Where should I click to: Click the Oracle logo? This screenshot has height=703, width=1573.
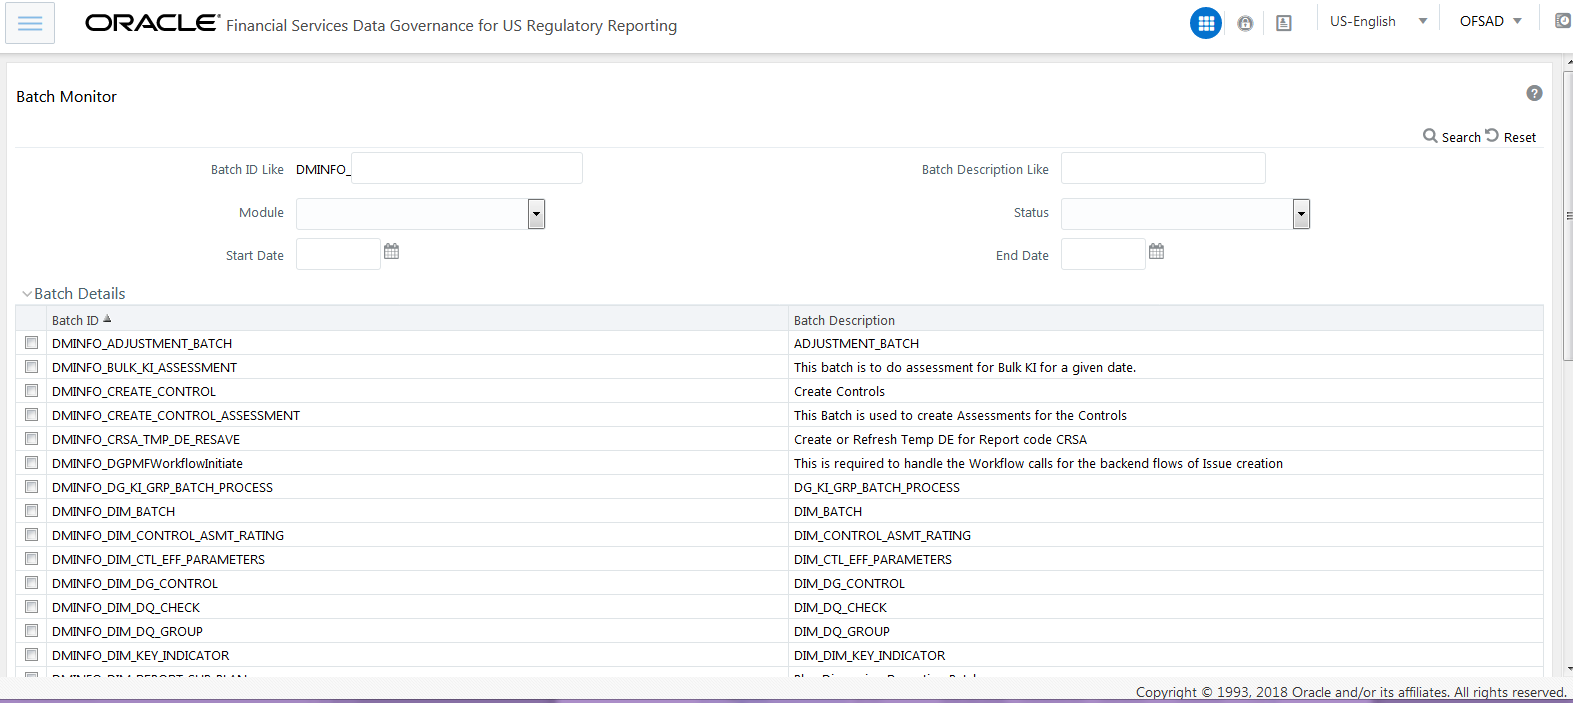point(152,23)
